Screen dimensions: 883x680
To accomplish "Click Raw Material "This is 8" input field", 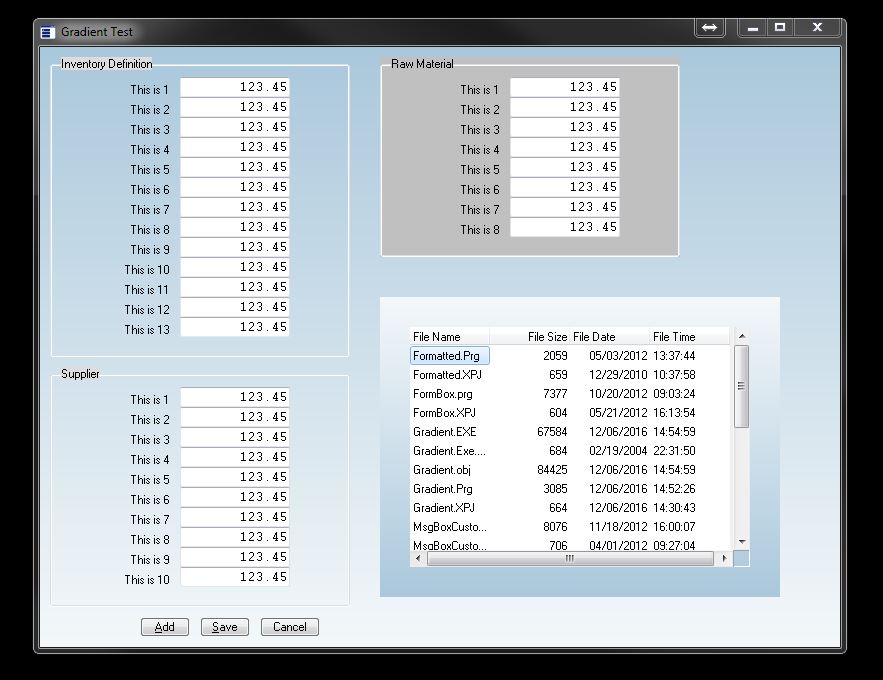I will point(565,227).
